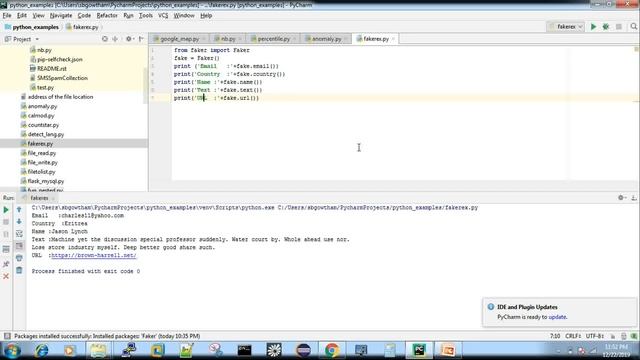The image size is (640, 360).
Task: Select fakerex tab in Run panel
Action: click(x=39, y=198)
